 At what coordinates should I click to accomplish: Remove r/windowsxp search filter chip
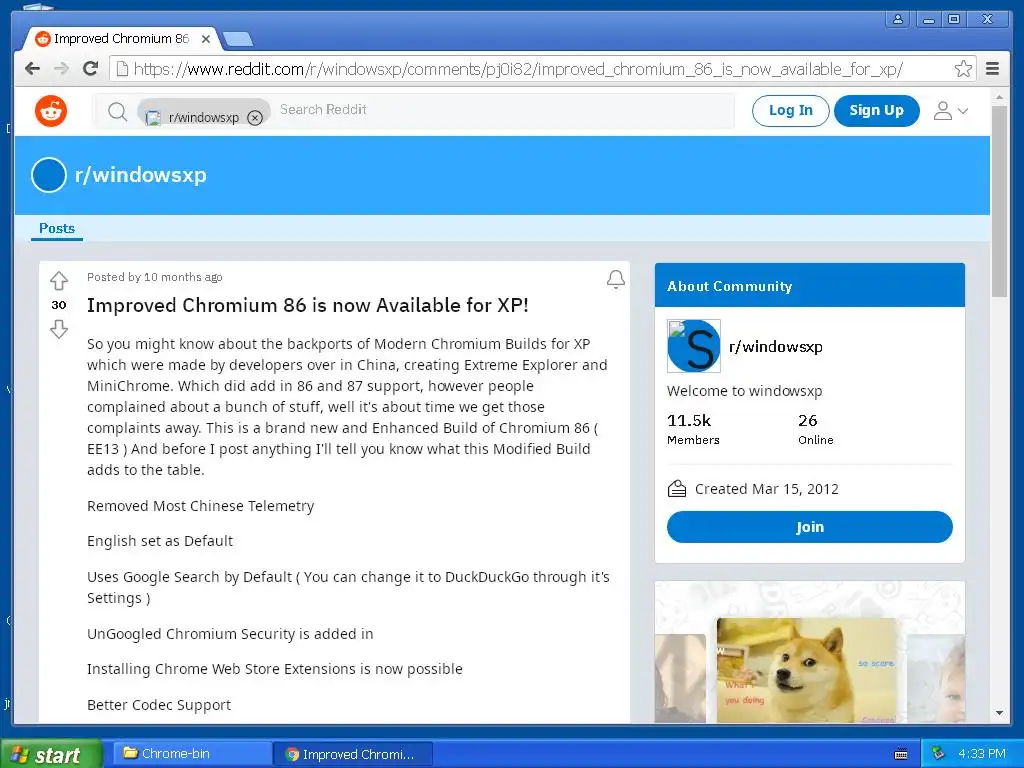[x=255, y=118]
